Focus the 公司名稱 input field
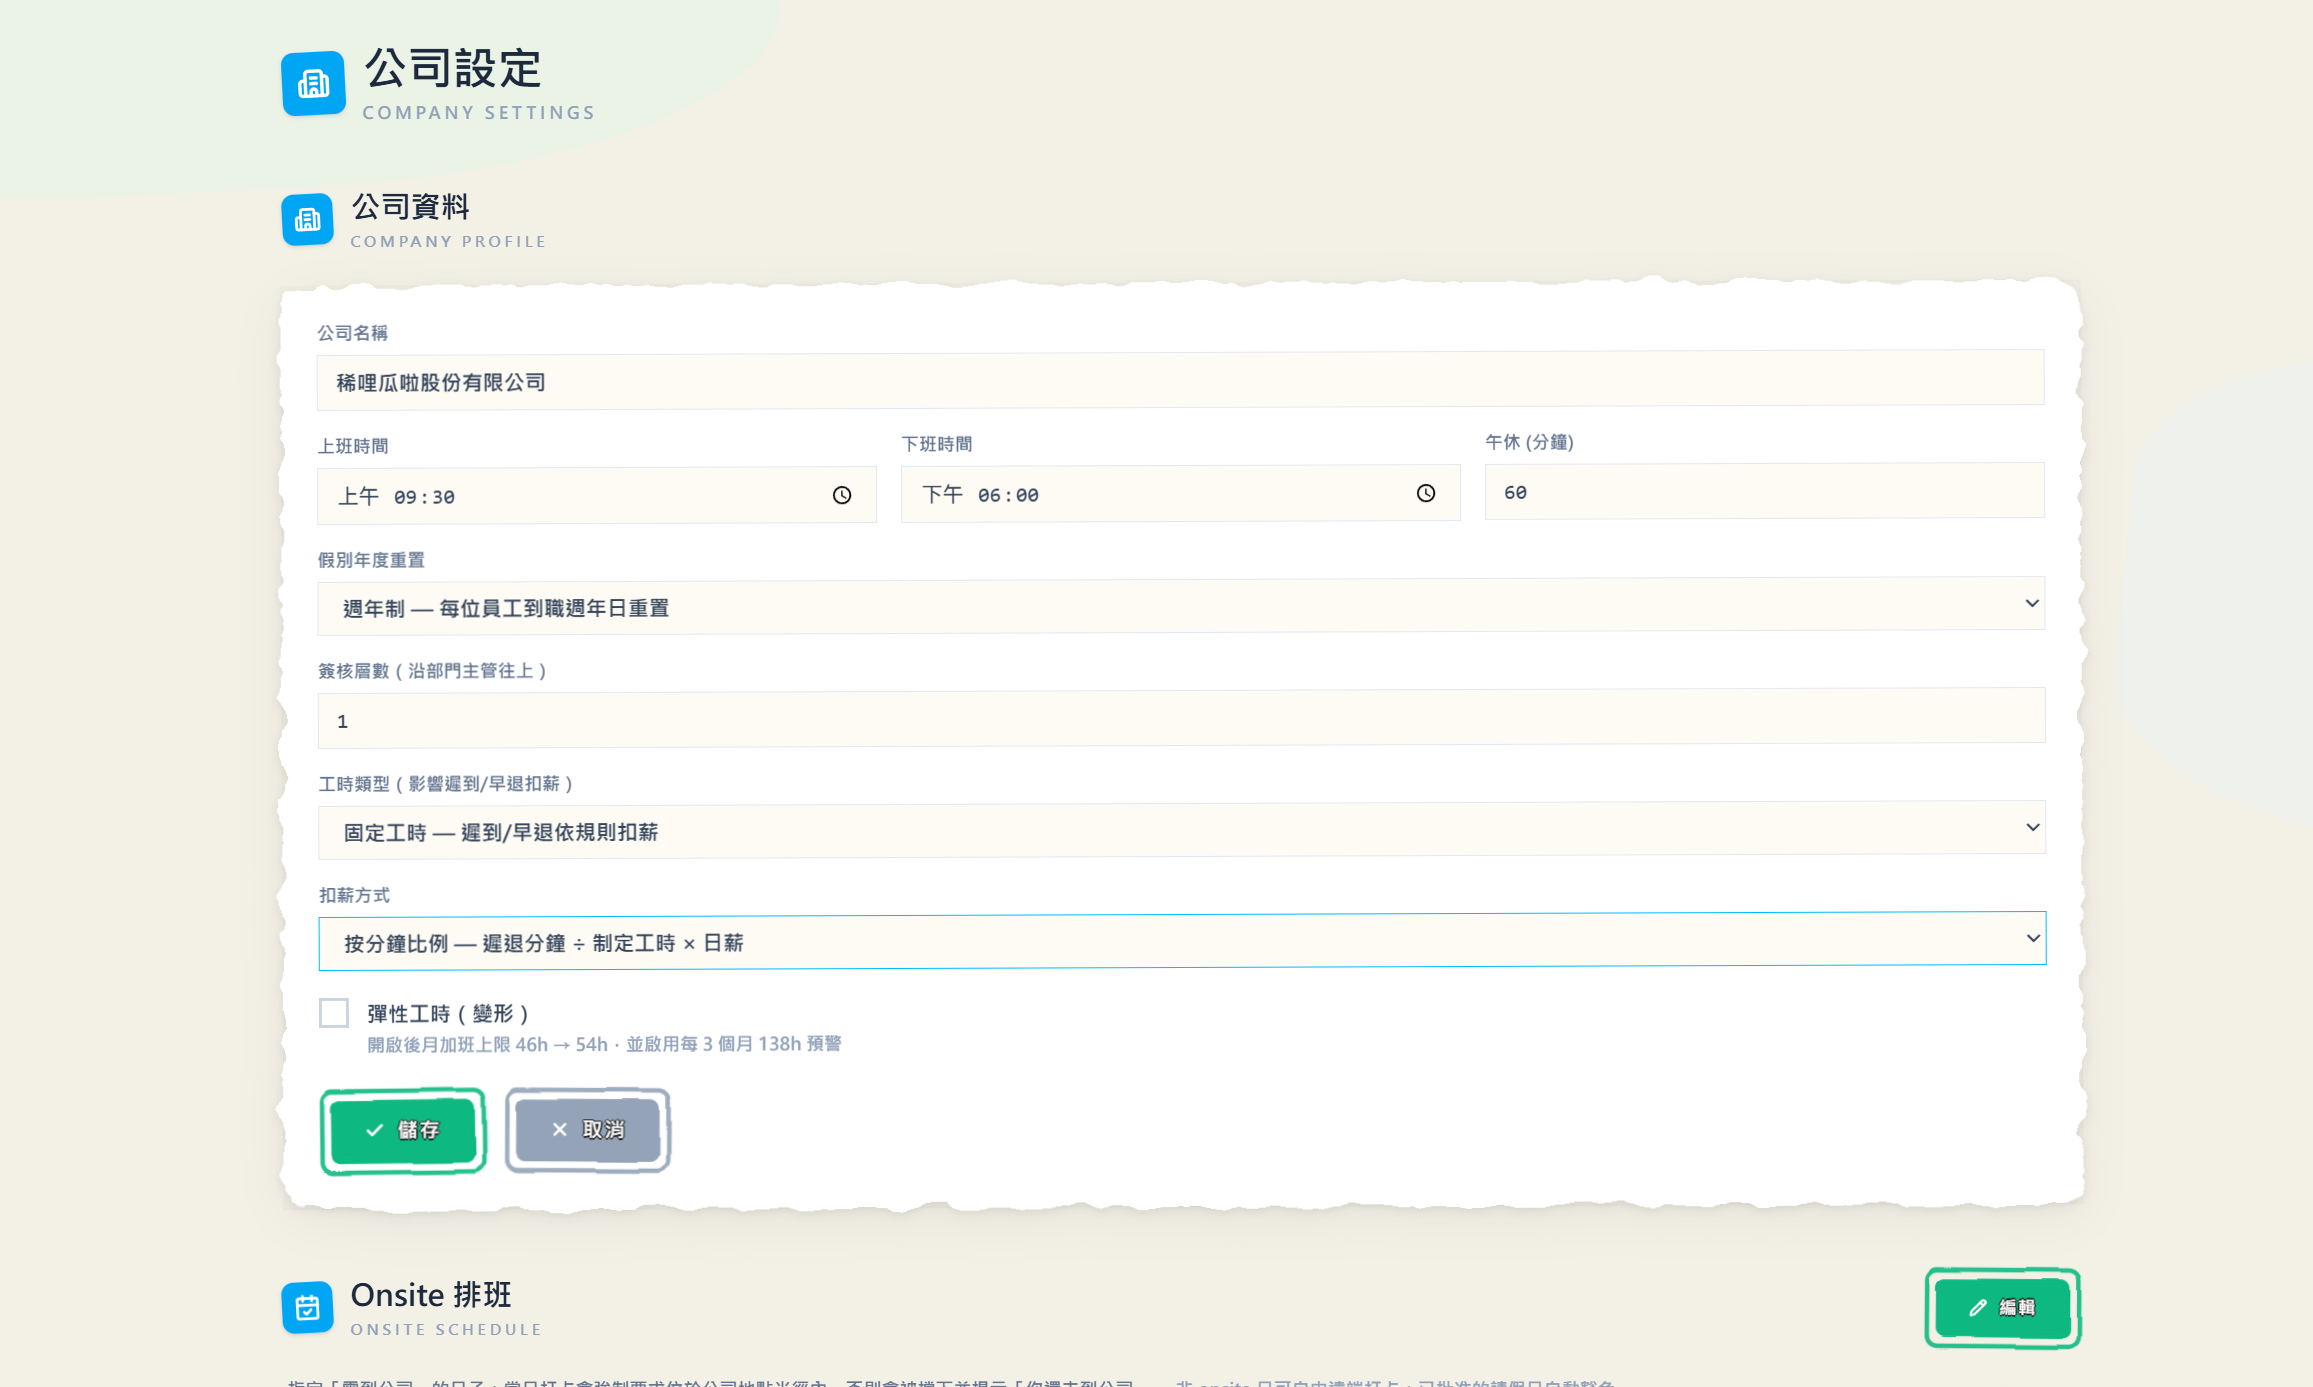The height and width of the screenshot is (1387, 2313). 1180,380
